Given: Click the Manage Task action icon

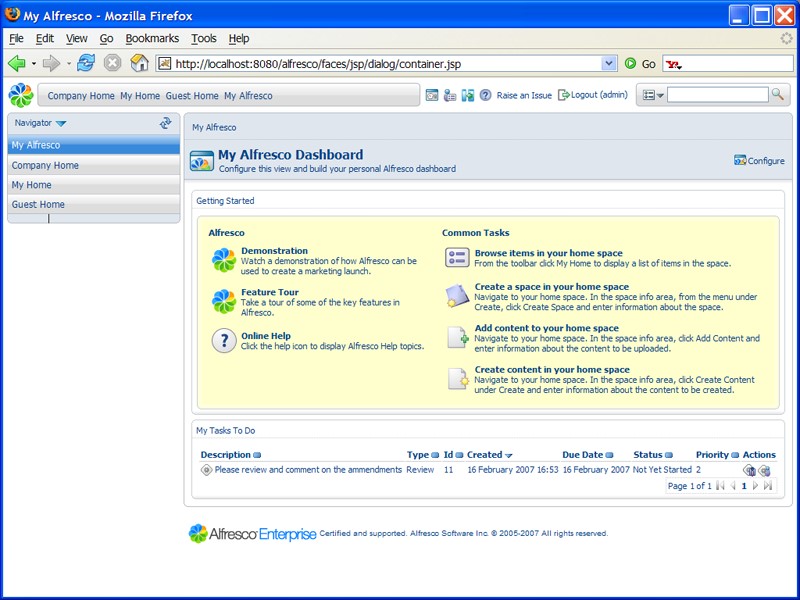Looking at the screenshot, I should coord(749,470).
